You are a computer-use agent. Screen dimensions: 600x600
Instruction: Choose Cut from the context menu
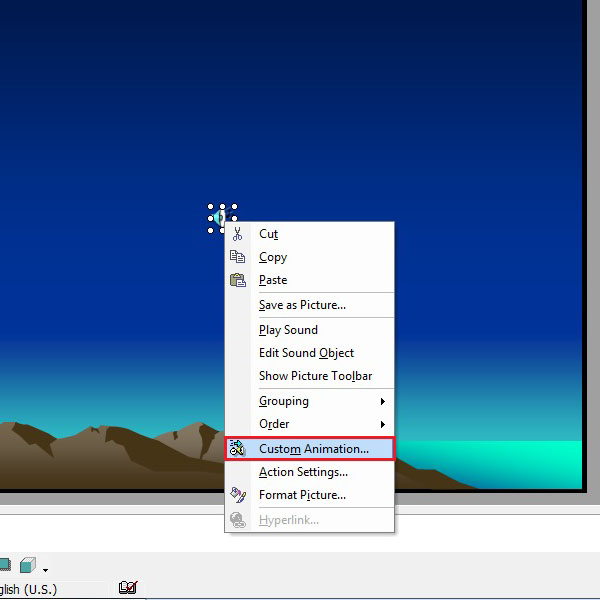(x=309, y=234)
